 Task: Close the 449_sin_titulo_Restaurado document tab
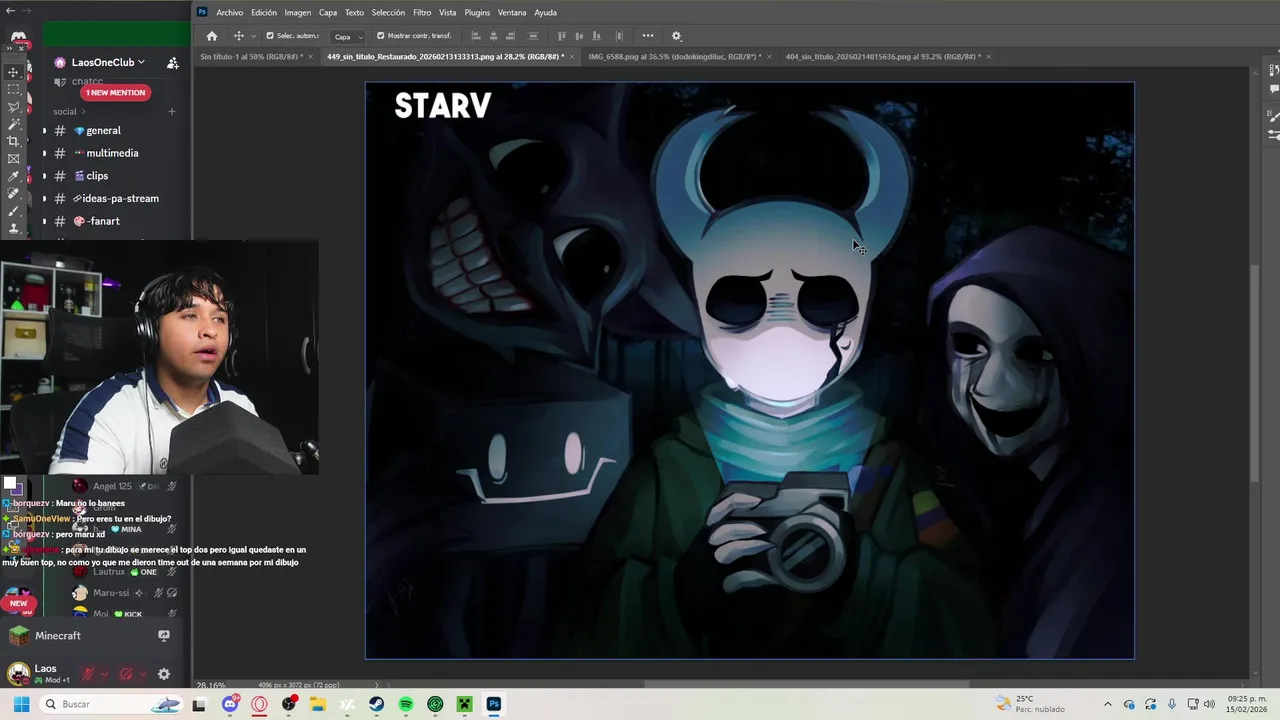(x=572, y=57)
